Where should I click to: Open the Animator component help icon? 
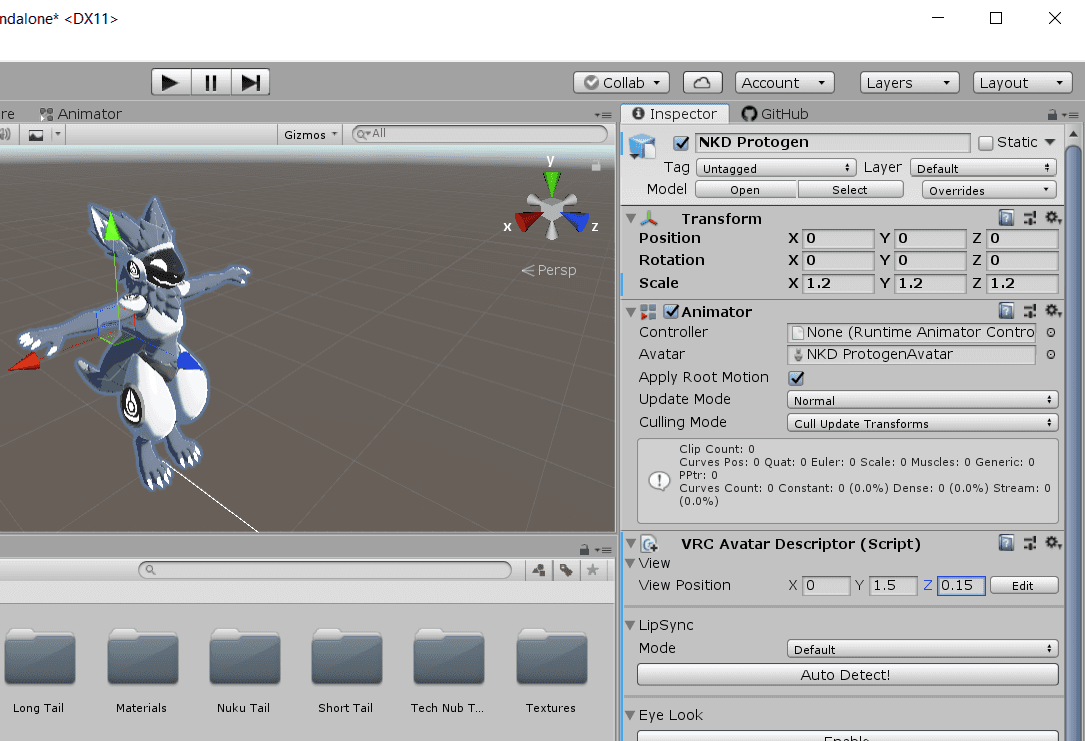tap(1006, 312)
